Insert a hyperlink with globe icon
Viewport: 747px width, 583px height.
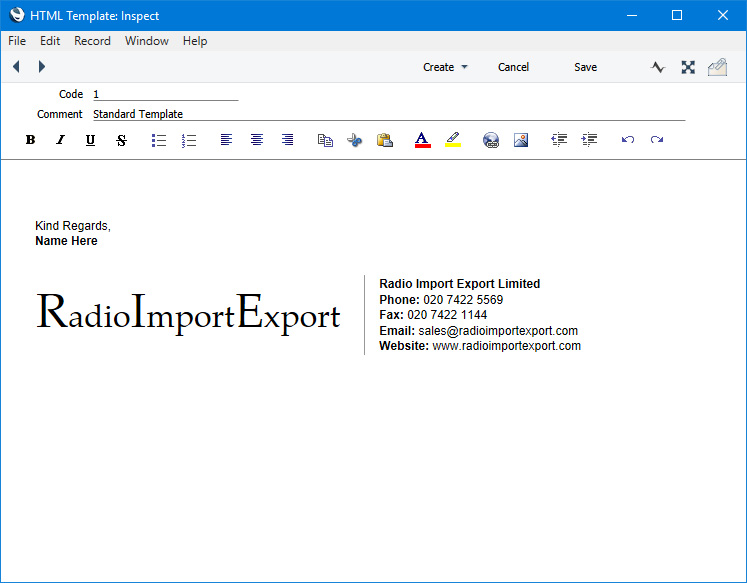click(x=491, y=140)
